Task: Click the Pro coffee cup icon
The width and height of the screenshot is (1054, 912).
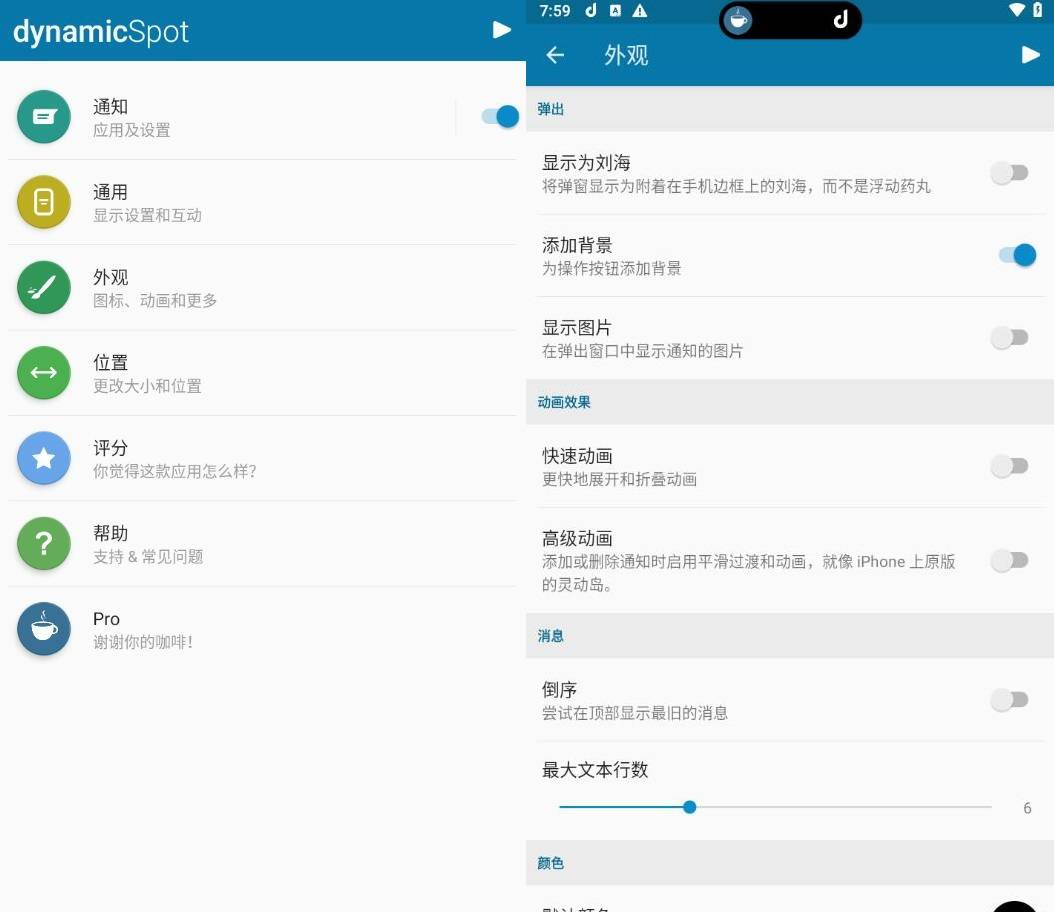Action: click(x=44, y=629)
